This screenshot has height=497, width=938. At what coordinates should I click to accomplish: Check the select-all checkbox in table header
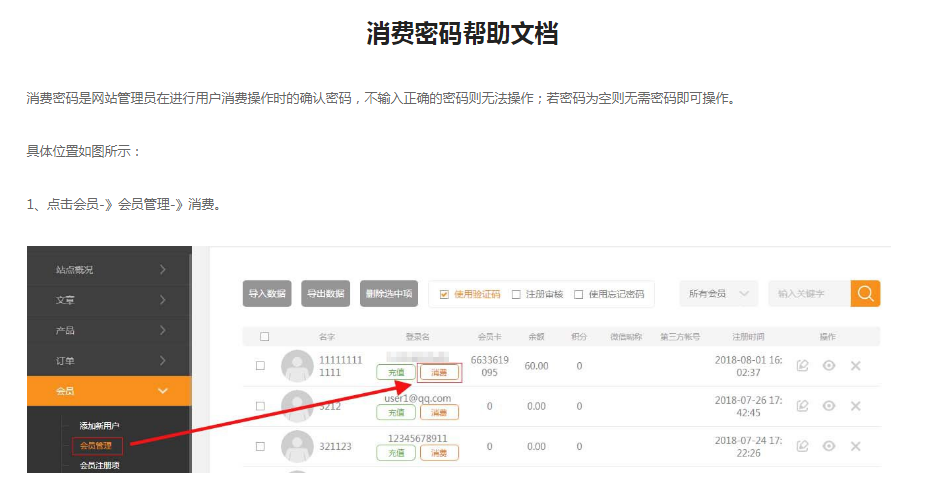[x=264, y=337]
